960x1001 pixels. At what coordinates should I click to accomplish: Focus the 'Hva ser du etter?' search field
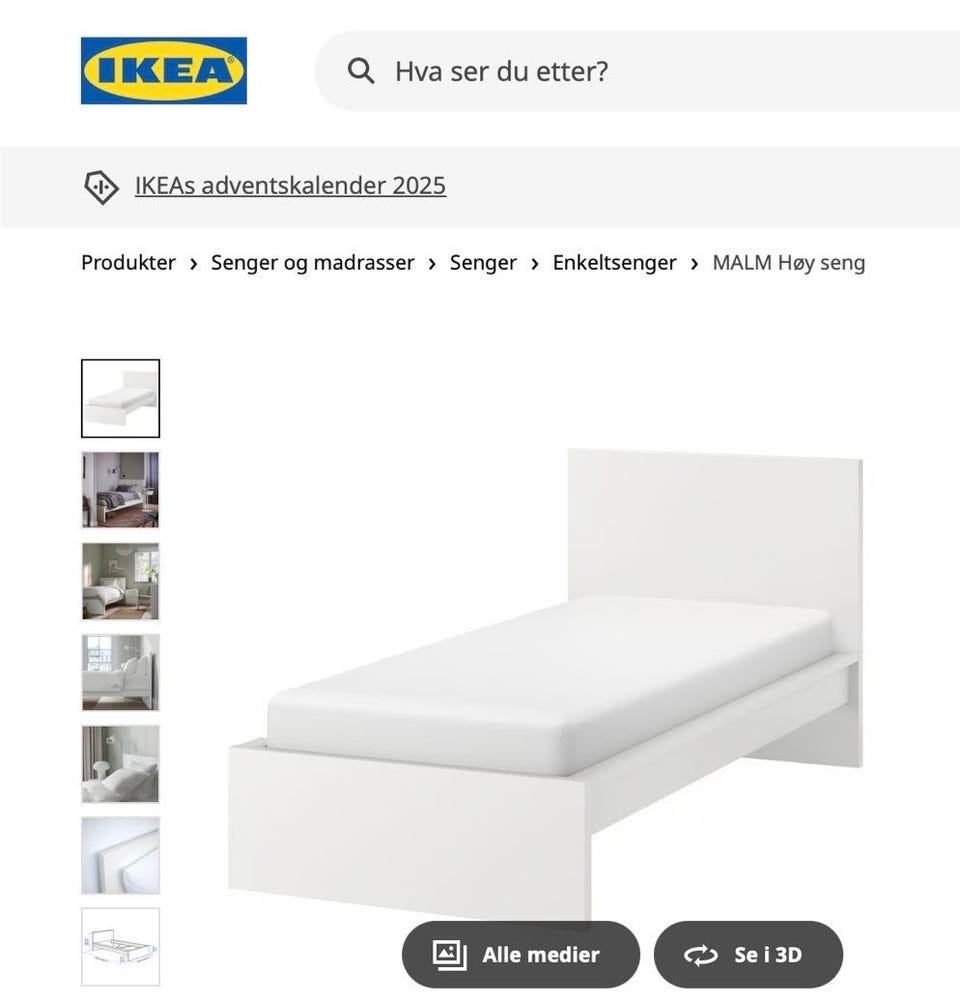click(x=637, y=71)
